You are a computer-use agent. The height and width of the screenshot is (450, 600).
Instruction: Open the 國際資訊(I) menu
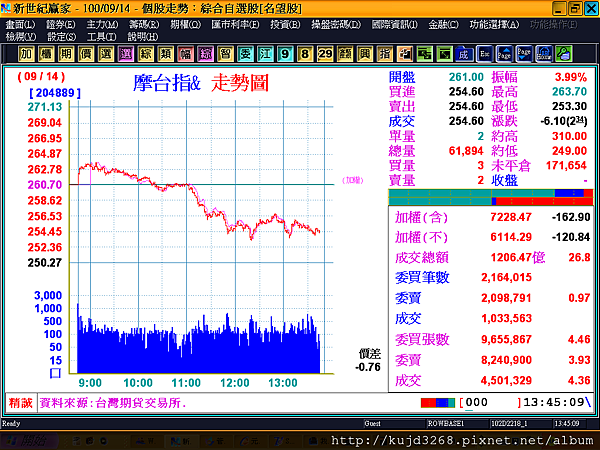click(x=394, y=24)
